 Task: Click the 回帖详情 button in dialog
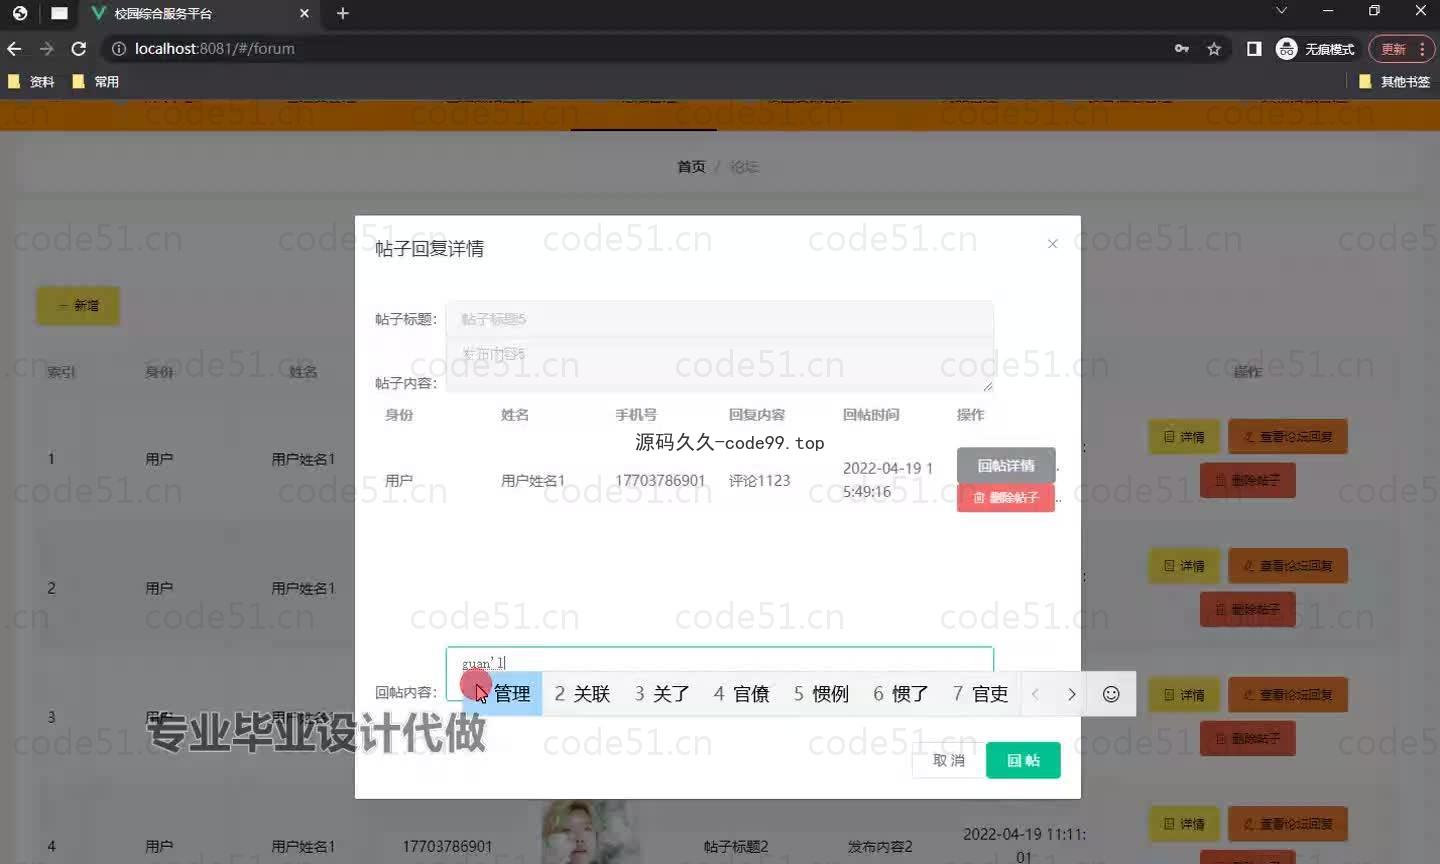pyautogui.click(x=1006, y=466)
